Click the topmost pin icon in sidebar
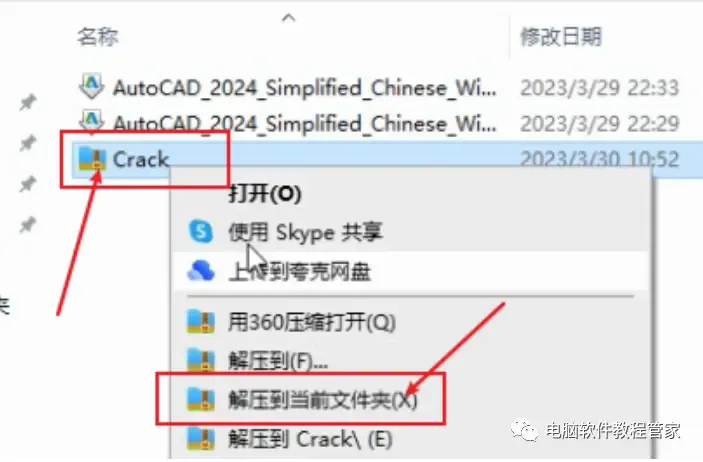This screenshot has width=703, height=462. pos(28,102)
